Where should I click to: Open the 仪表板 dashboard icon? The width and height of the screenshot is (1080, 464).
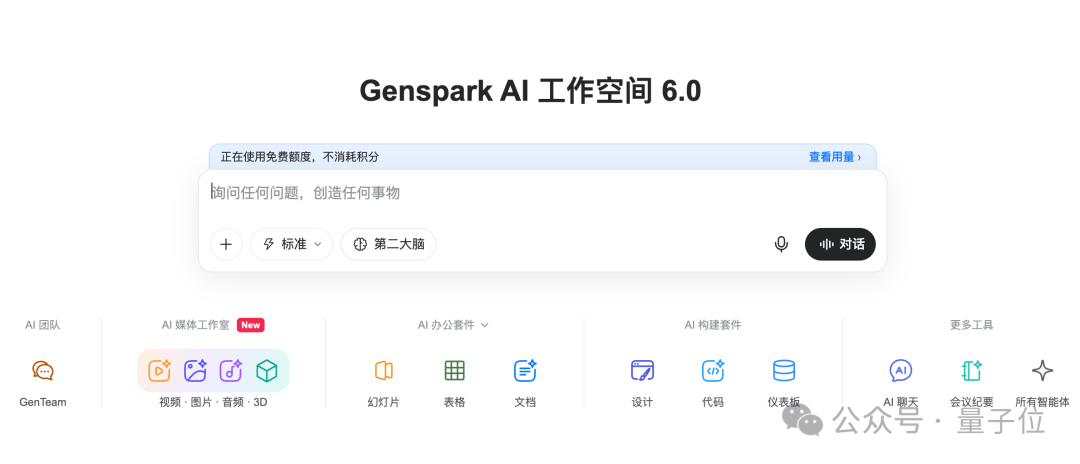pyautogui.click(x=784, y=371)
